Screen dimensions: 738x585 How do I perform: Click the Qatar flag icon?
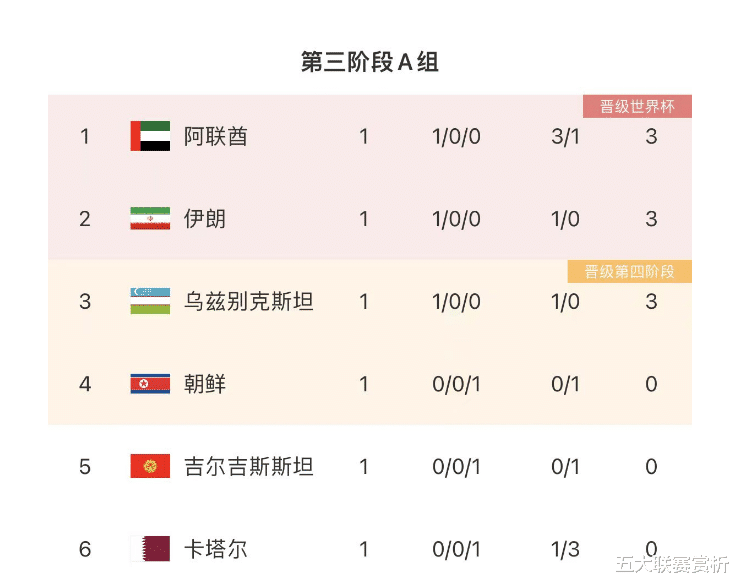(150, 549)
